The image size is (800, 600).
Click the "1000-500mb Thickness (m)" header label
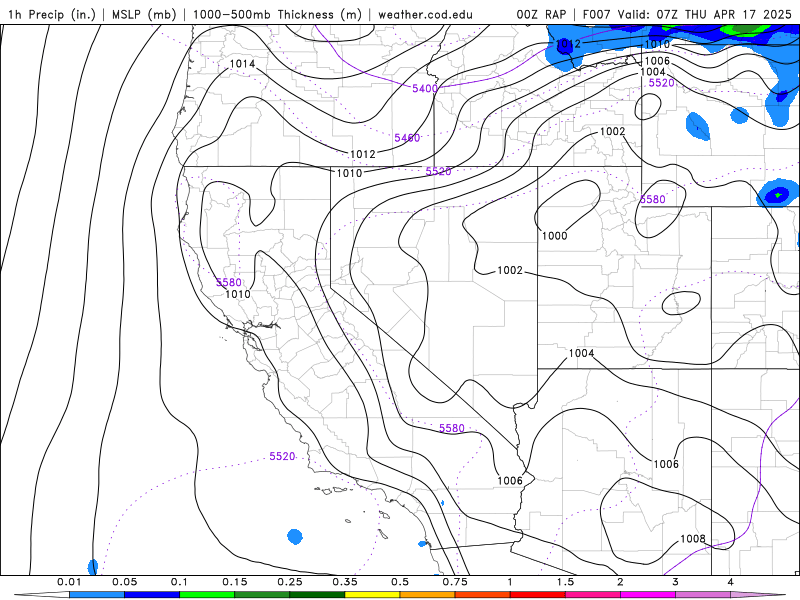(x=277, y=14)
